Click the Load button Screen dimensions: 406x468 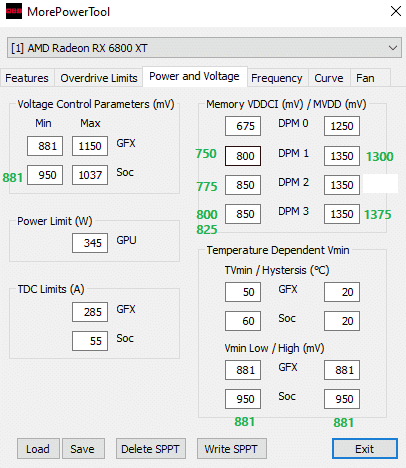click(x=38, y=449)
